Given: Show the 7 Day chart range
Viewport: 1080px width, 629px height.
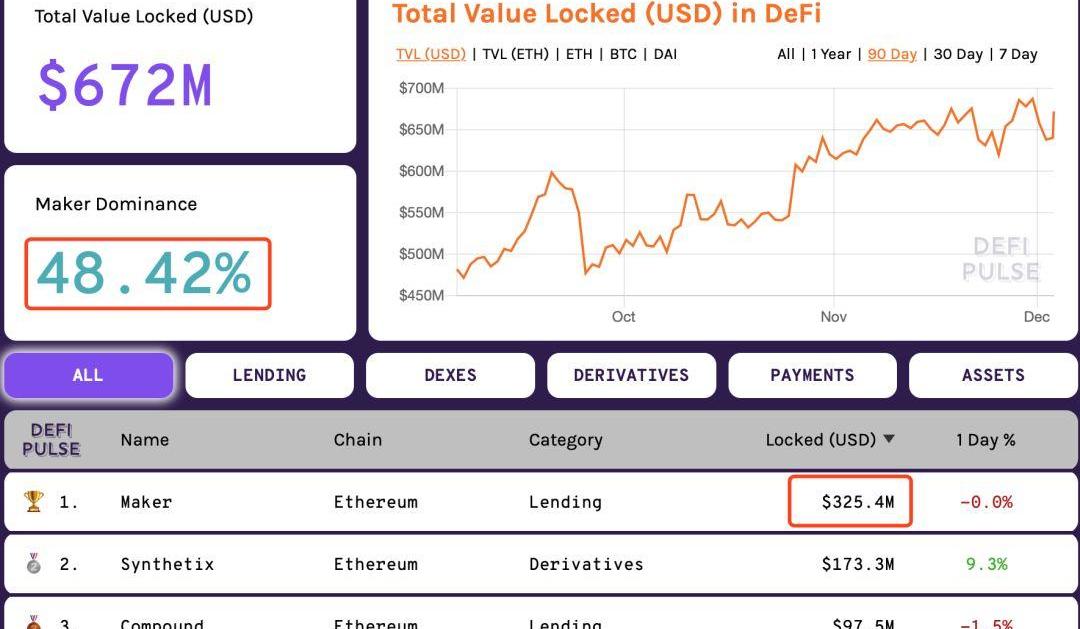Looking at the screenshot, I should pyautogui.click(x=1018, y=54).
